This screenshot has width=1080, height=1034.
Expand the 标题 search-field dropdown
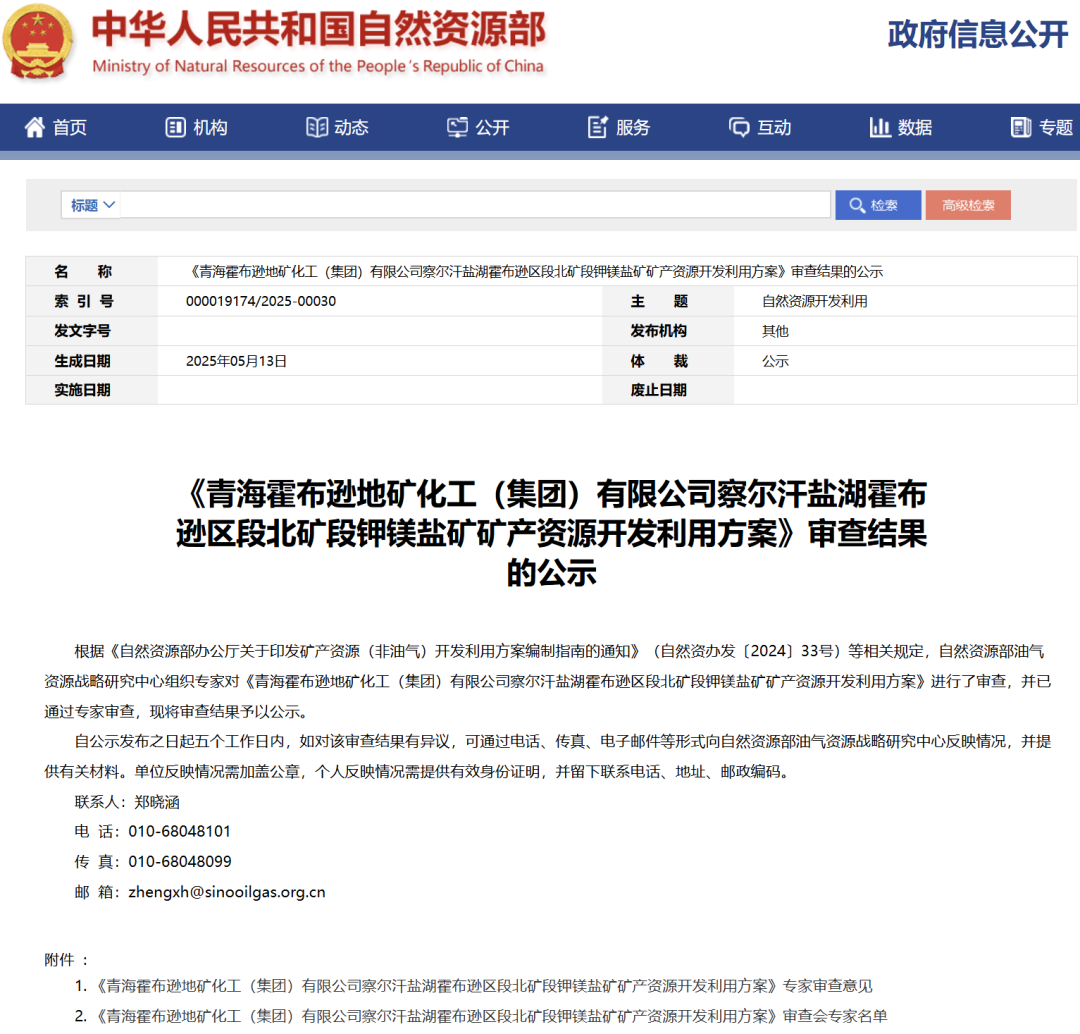92,205
